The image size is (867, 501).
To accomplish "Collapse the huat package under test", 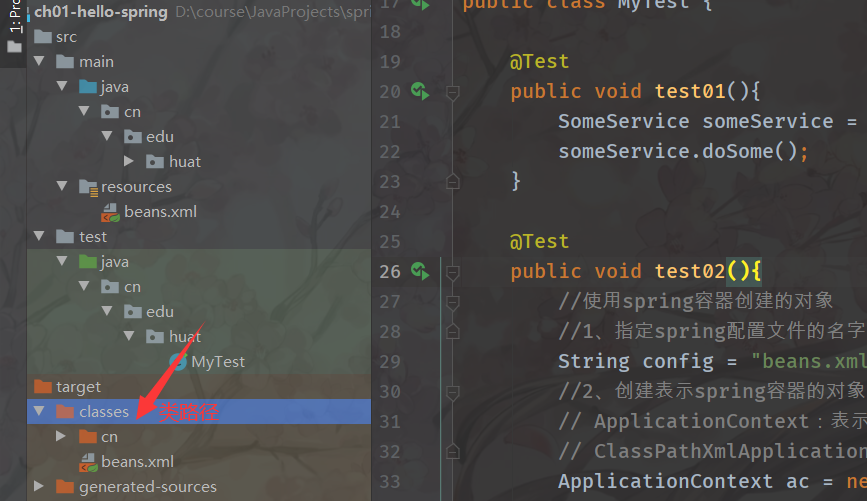I will (129, 336).
